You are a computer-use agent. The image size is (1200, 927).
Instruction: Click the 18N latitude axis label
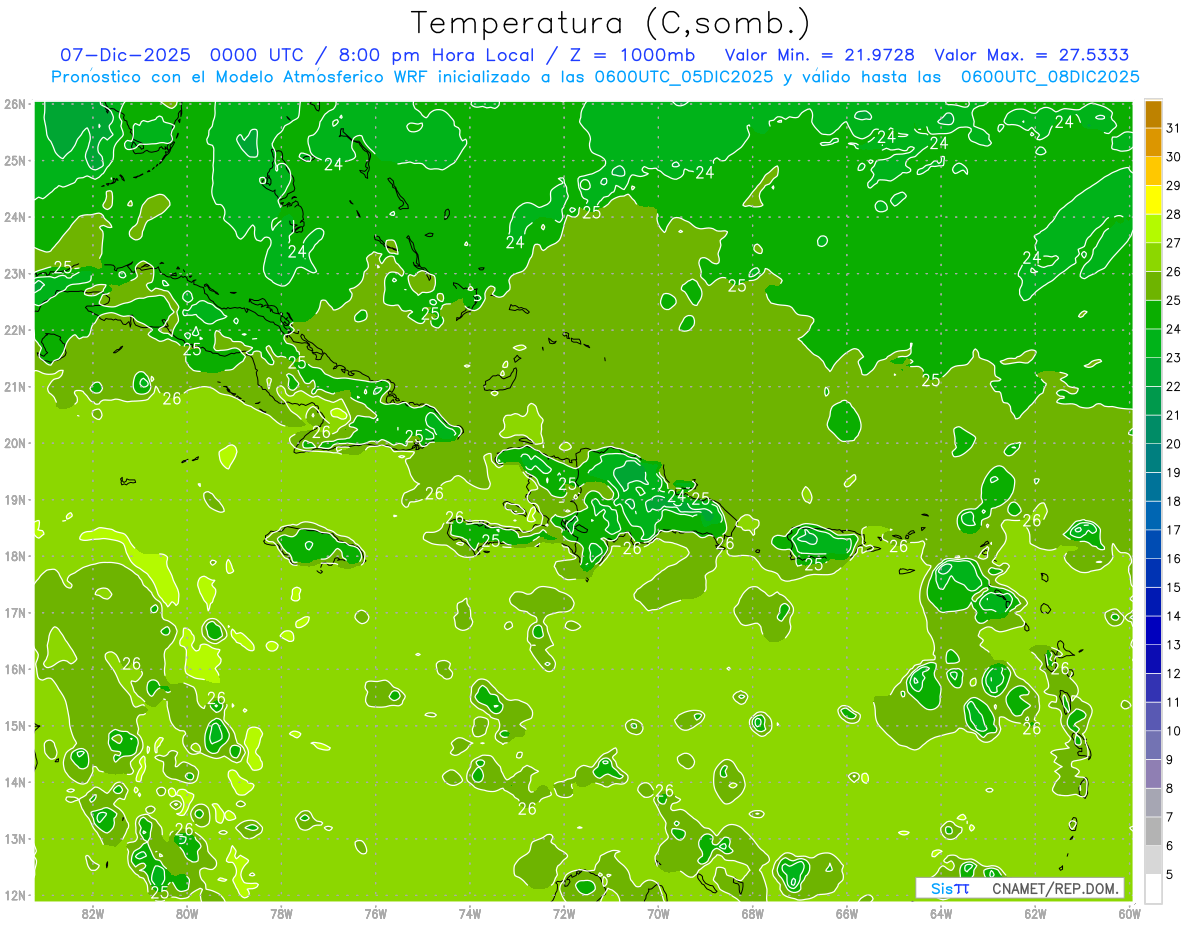(14, 556)
